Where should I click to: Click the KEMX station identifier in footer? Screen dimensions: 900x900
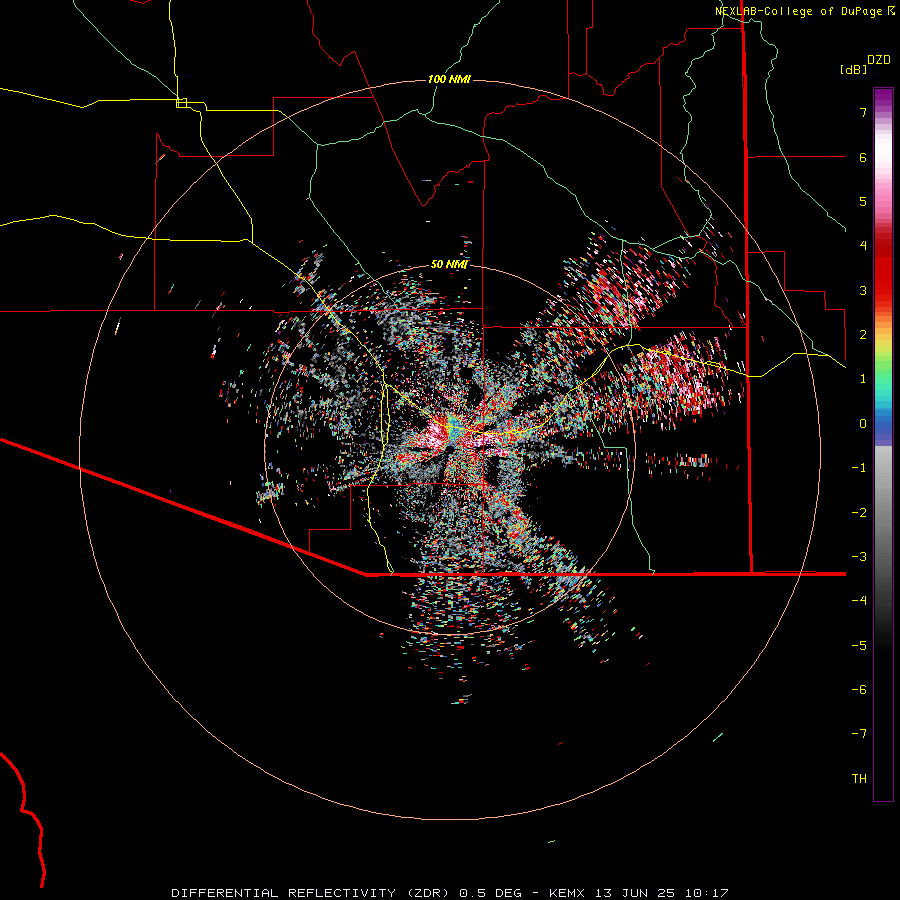pyautogui.click(x=567, y=893)
